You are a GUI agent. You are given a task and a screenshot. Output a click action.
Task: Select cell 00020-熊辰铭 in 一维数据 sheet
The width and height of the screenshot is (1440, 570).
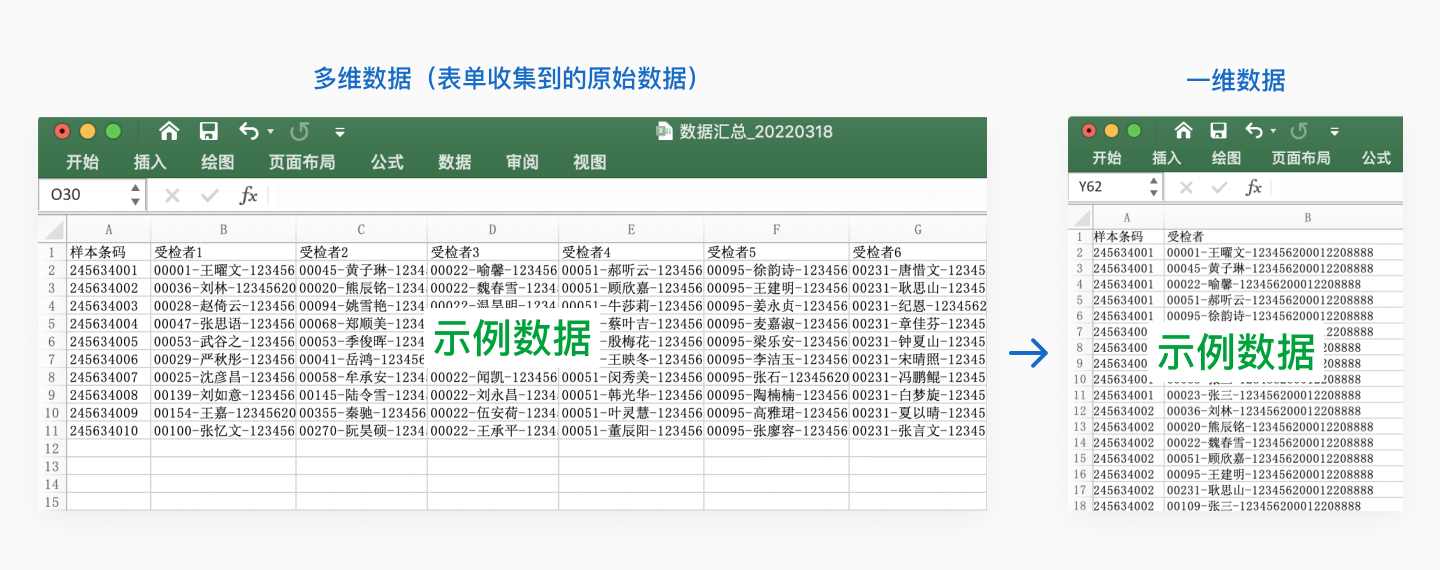1283,427
